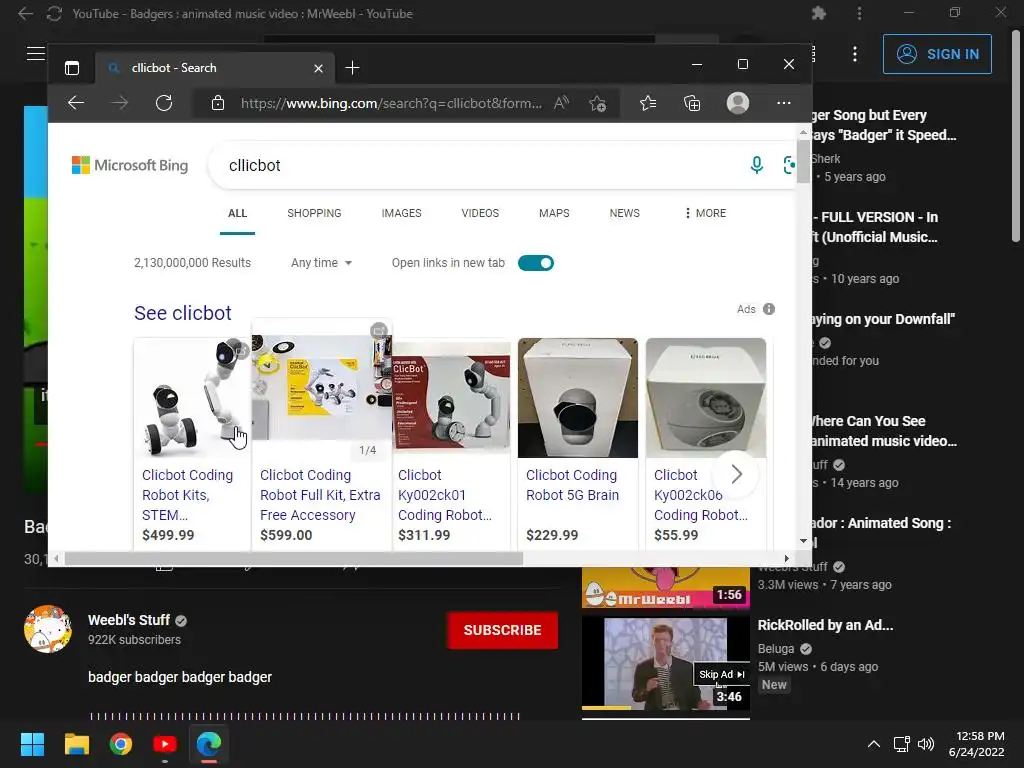Open the See clicbot link
The height and width of the screenshot is (768, 1024).
click(183, 313)
